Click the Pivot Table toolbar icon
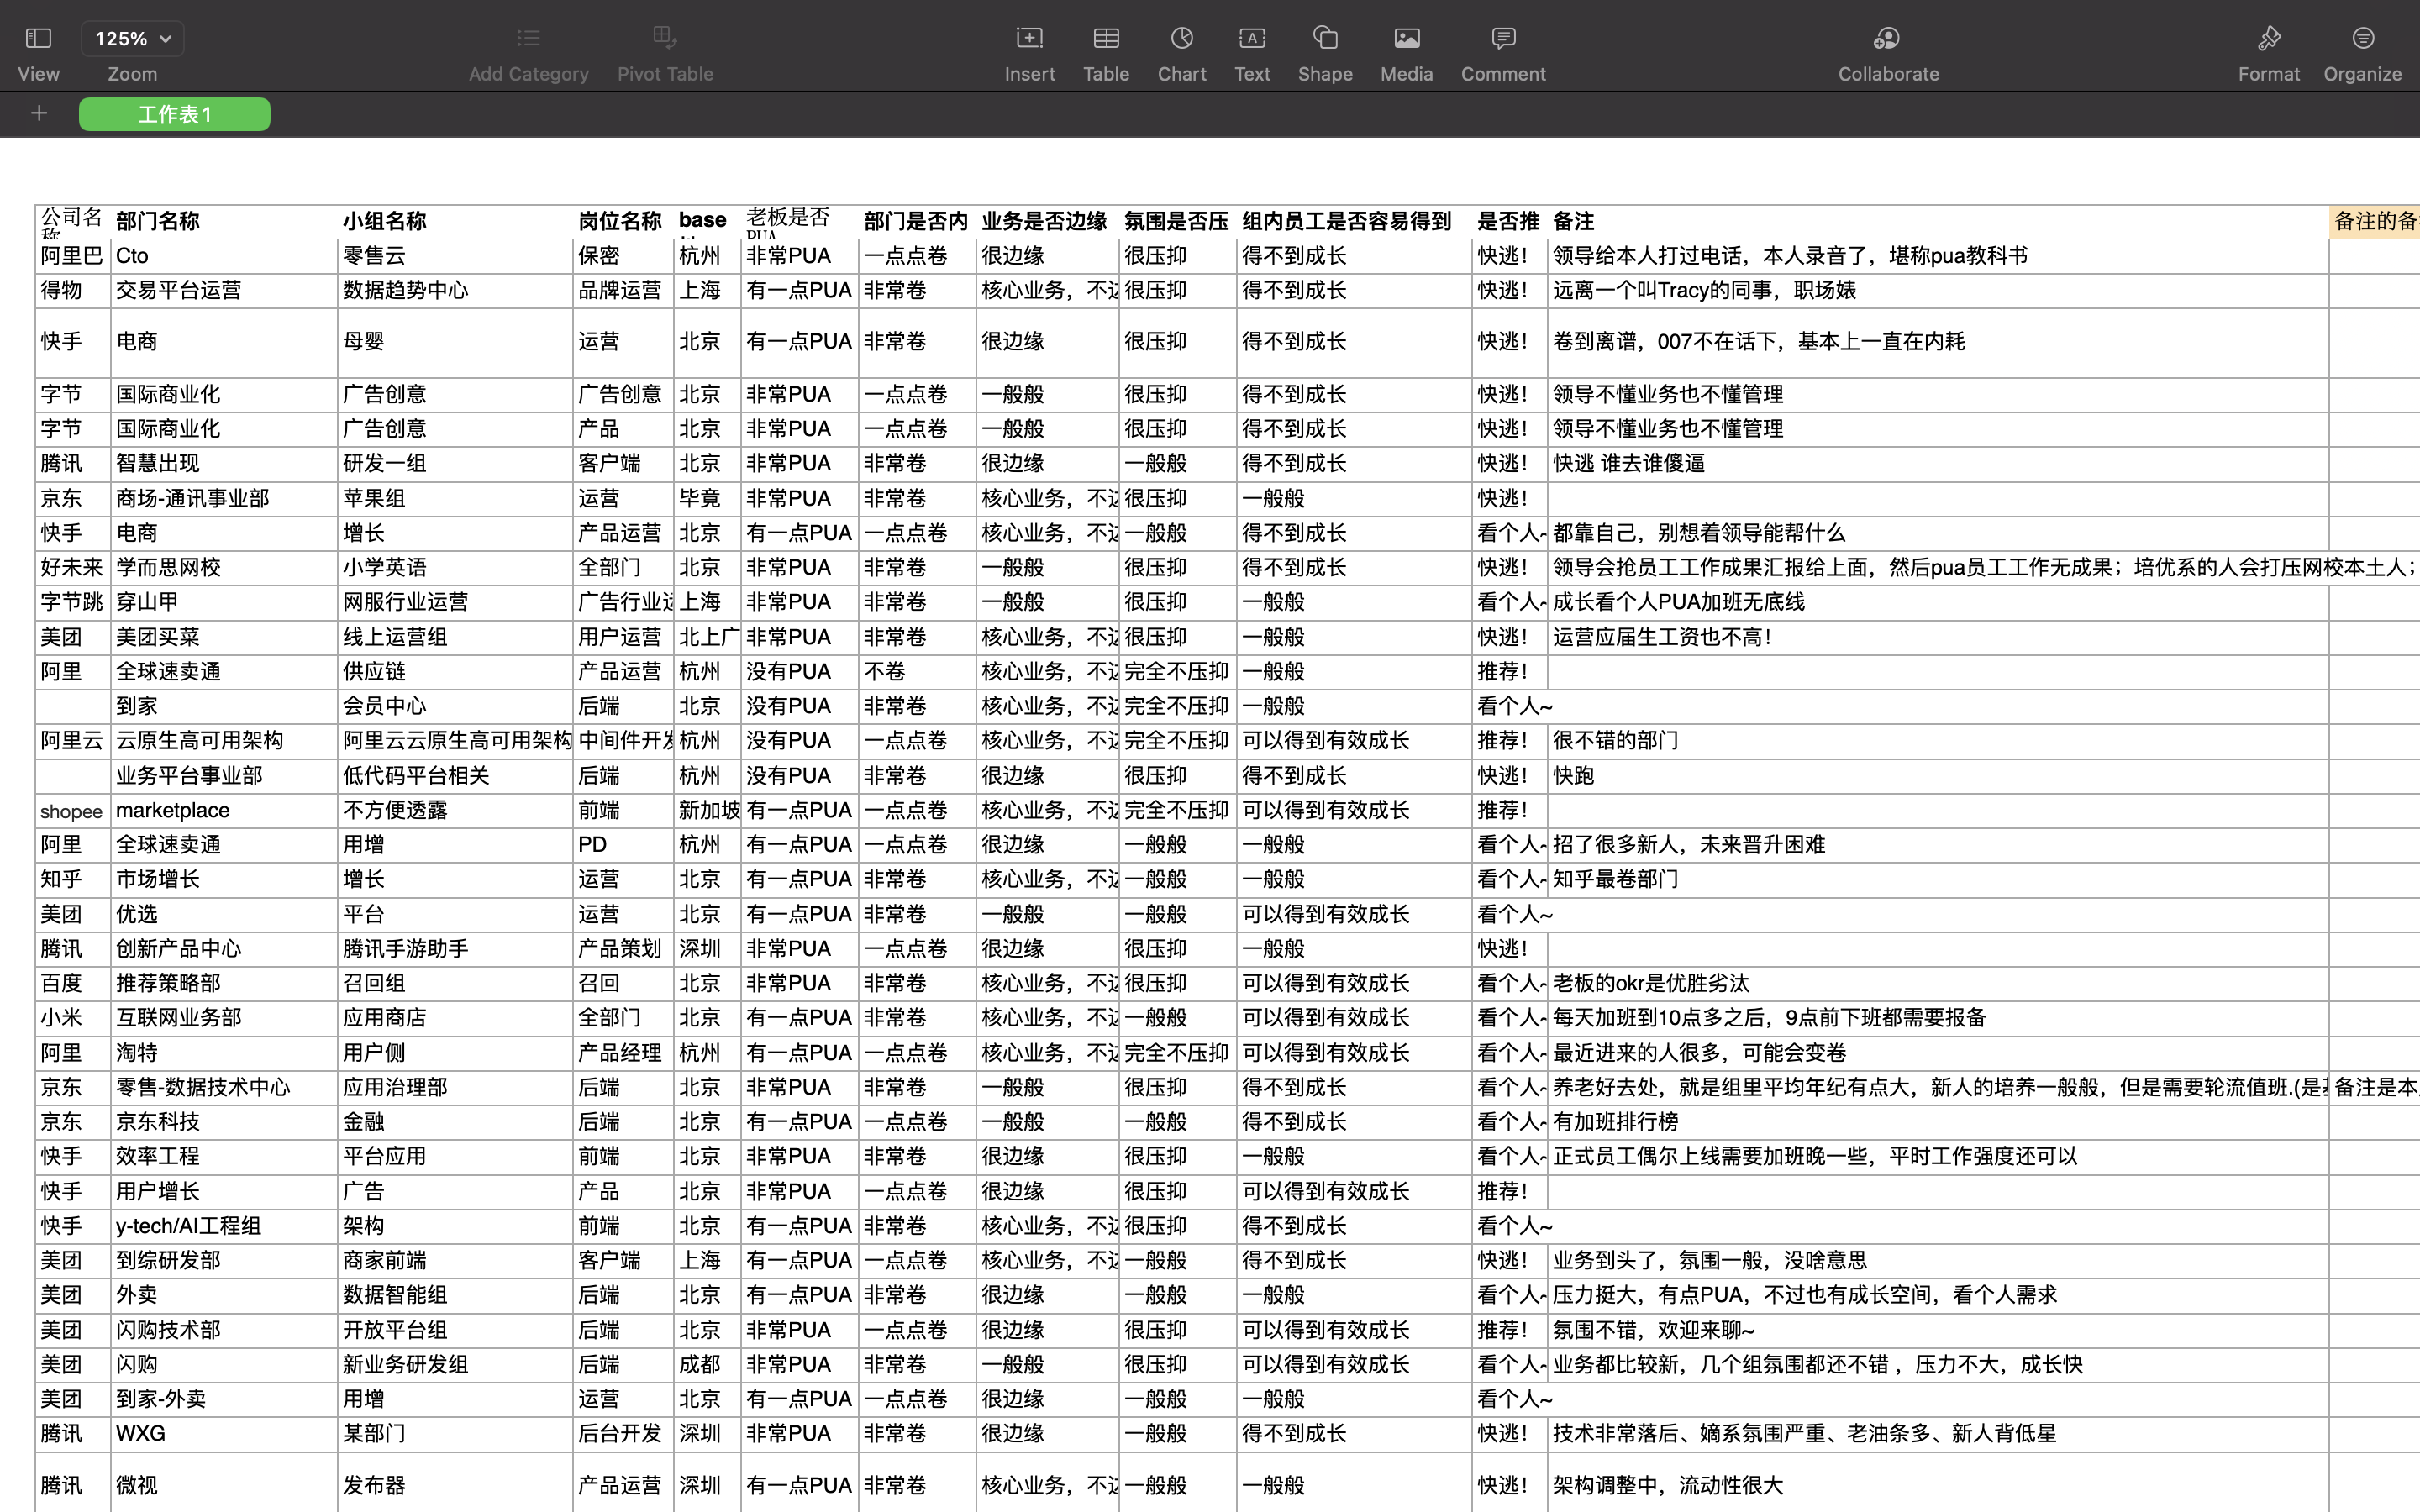This screenshot has height=1512, width=2420. pos(665,39)
